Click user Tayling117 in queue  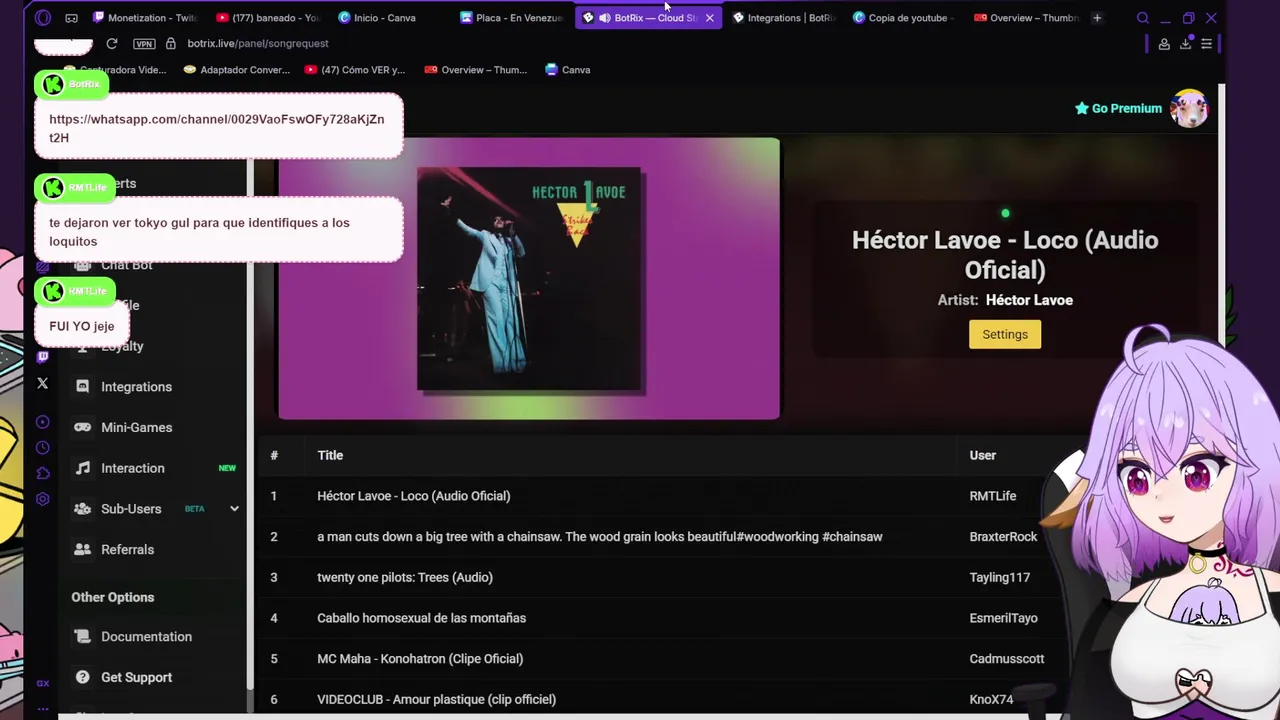click(999, 577)
